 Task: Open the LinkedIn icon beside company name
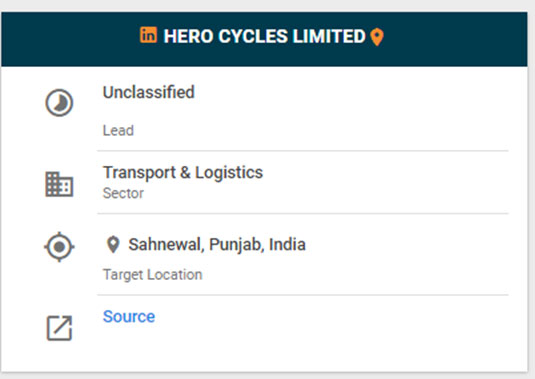[x=148, y=35]
